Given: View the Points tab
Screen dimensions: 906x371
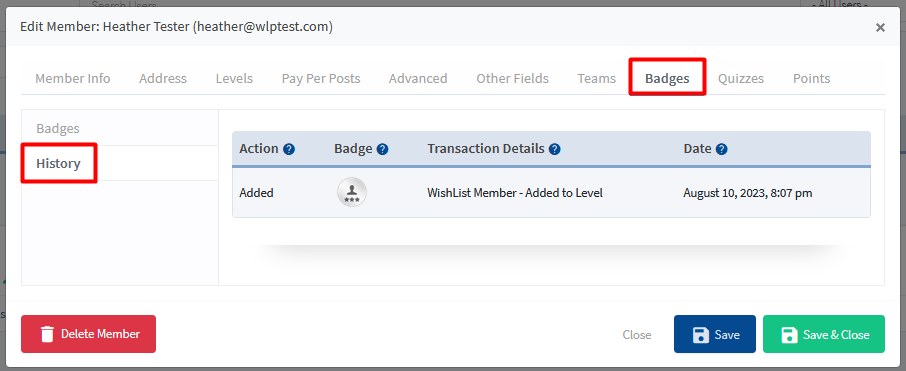Looking at the screenshot, I should pos(811,79).
